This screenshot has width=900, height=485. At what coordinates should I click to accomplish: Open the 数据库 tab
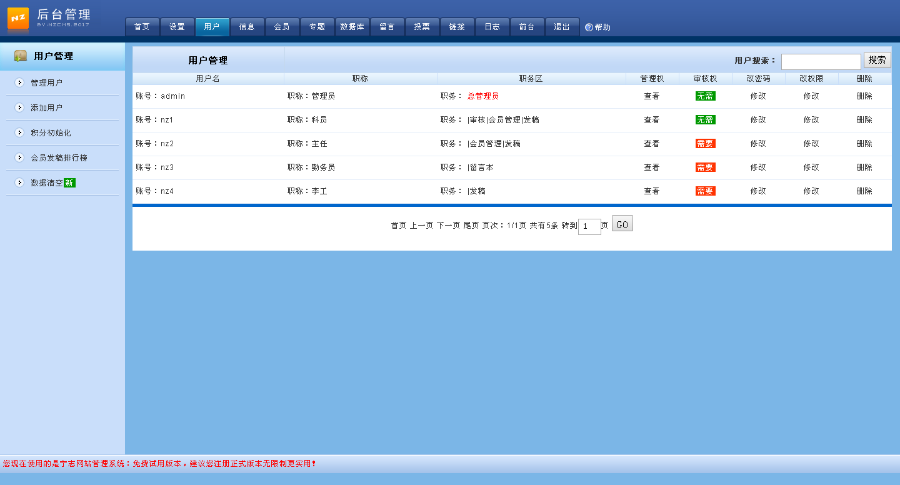[x=352, y=27]
